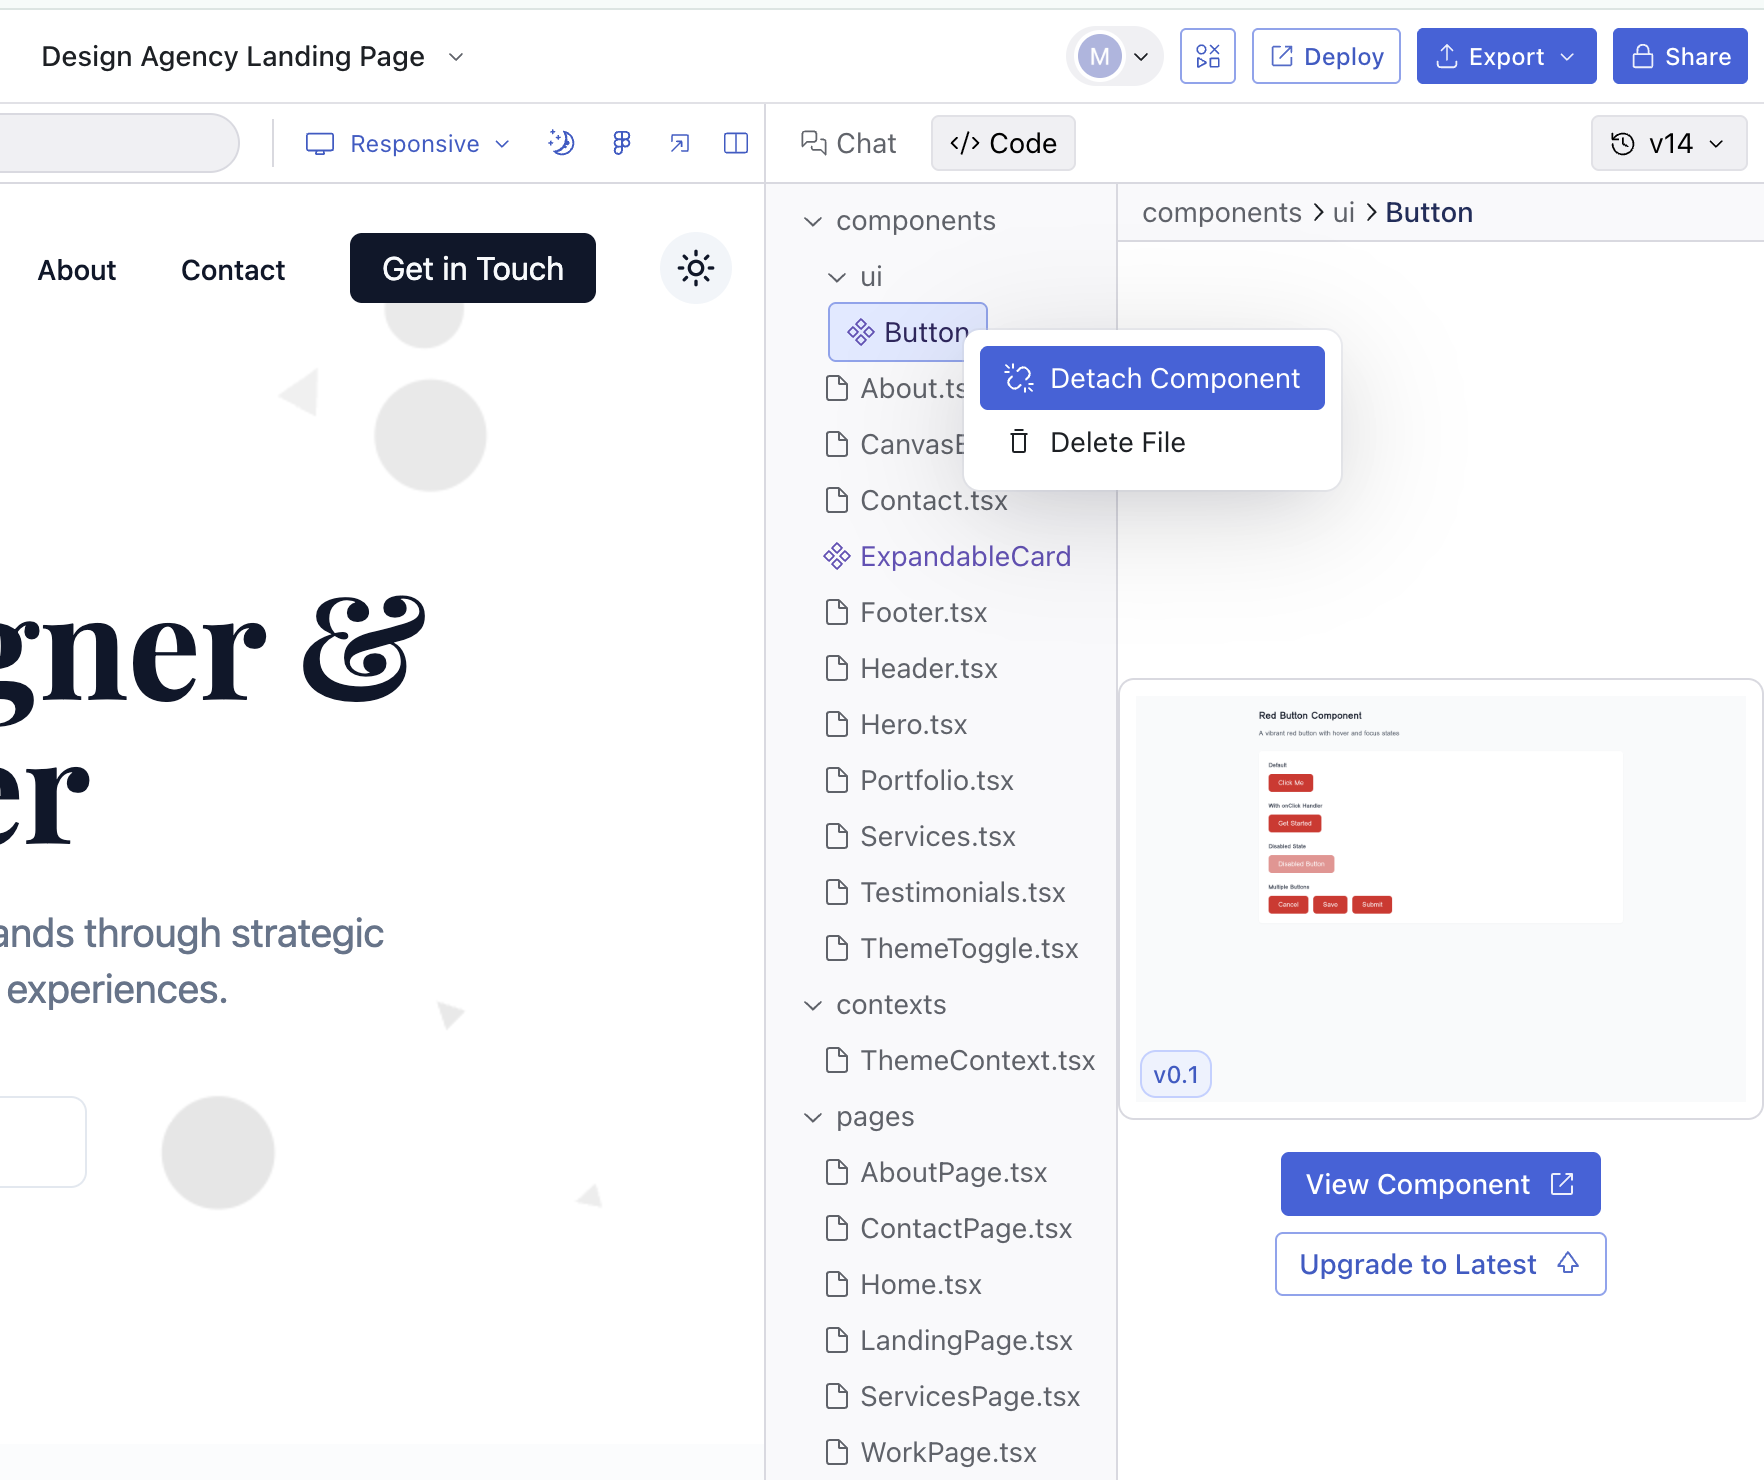Toggle the split panel layout icon
This screenshot has height=1480, width=1764.
click(x=735, y=143)
